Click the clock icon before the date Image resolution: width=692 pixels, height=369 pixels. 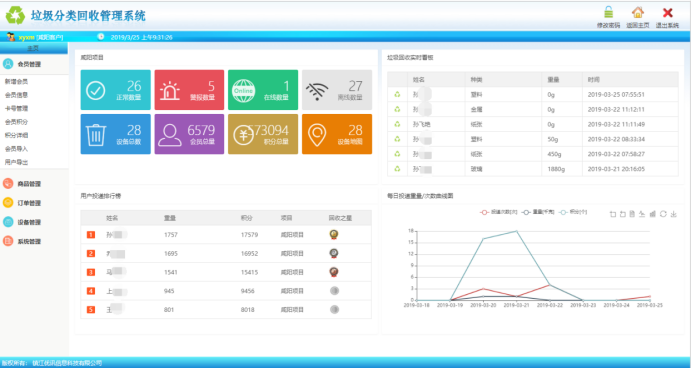click(x=101, y=37)
